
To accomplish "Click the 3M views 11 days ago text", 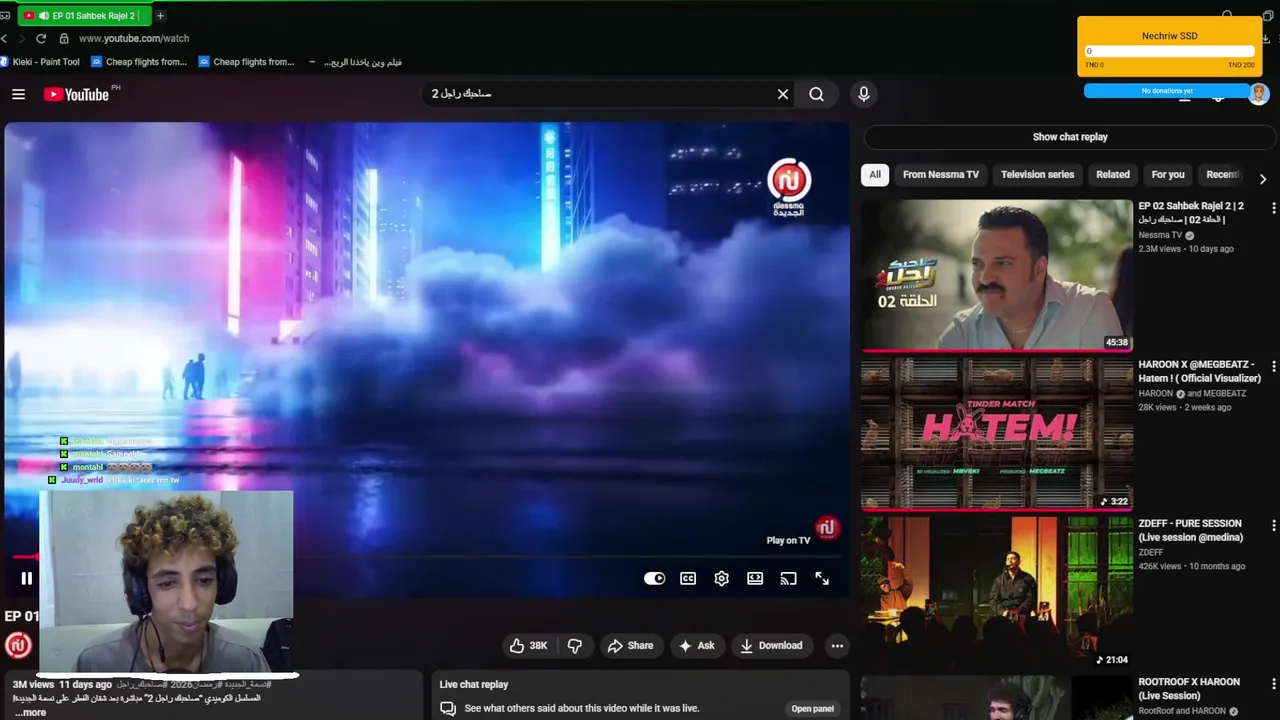I will tap(62, 685).
